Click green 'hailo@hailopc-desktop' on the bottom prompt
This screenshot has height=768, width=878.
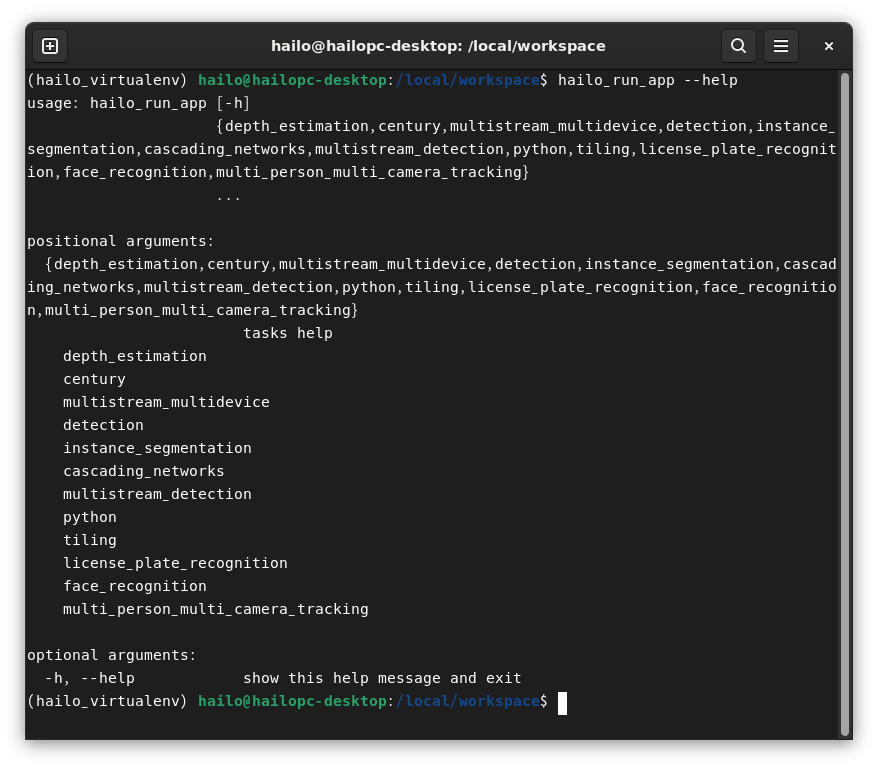pyautogui.click(x=292, y=701)
